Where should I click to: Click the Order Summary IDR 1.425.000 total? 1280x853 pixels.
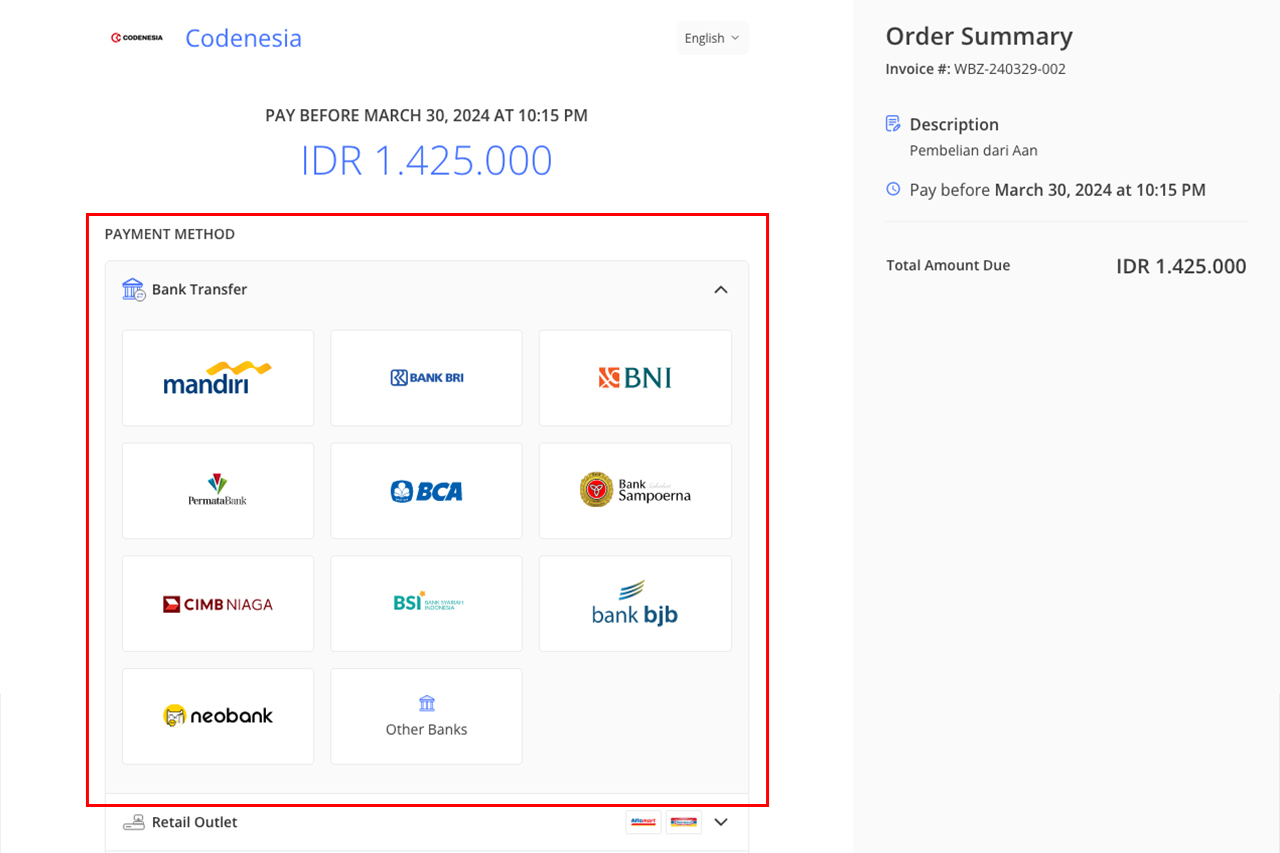(x=1181, y=266)
